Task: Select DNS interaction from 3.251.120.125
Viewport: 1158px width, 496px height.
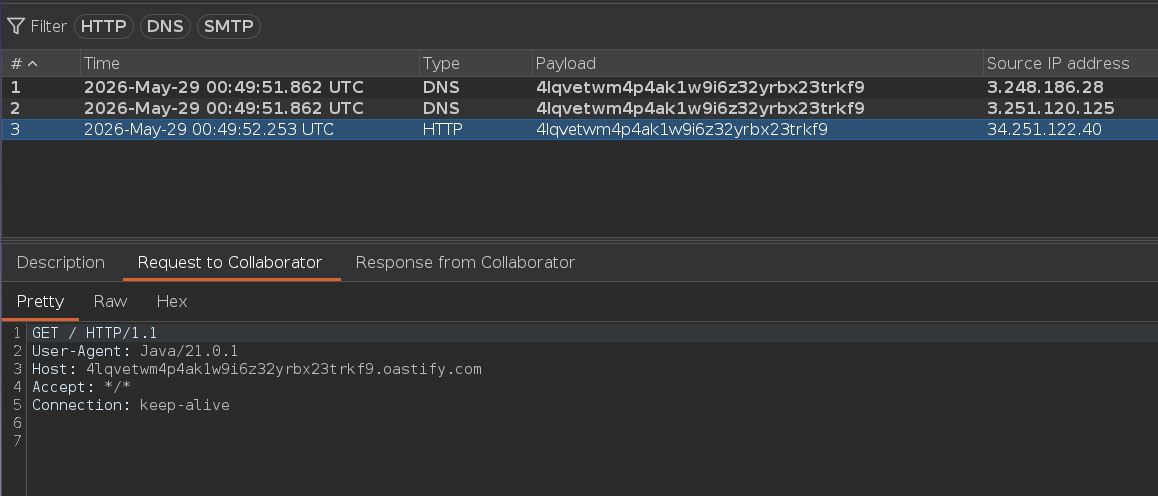Action: (580, 108)
